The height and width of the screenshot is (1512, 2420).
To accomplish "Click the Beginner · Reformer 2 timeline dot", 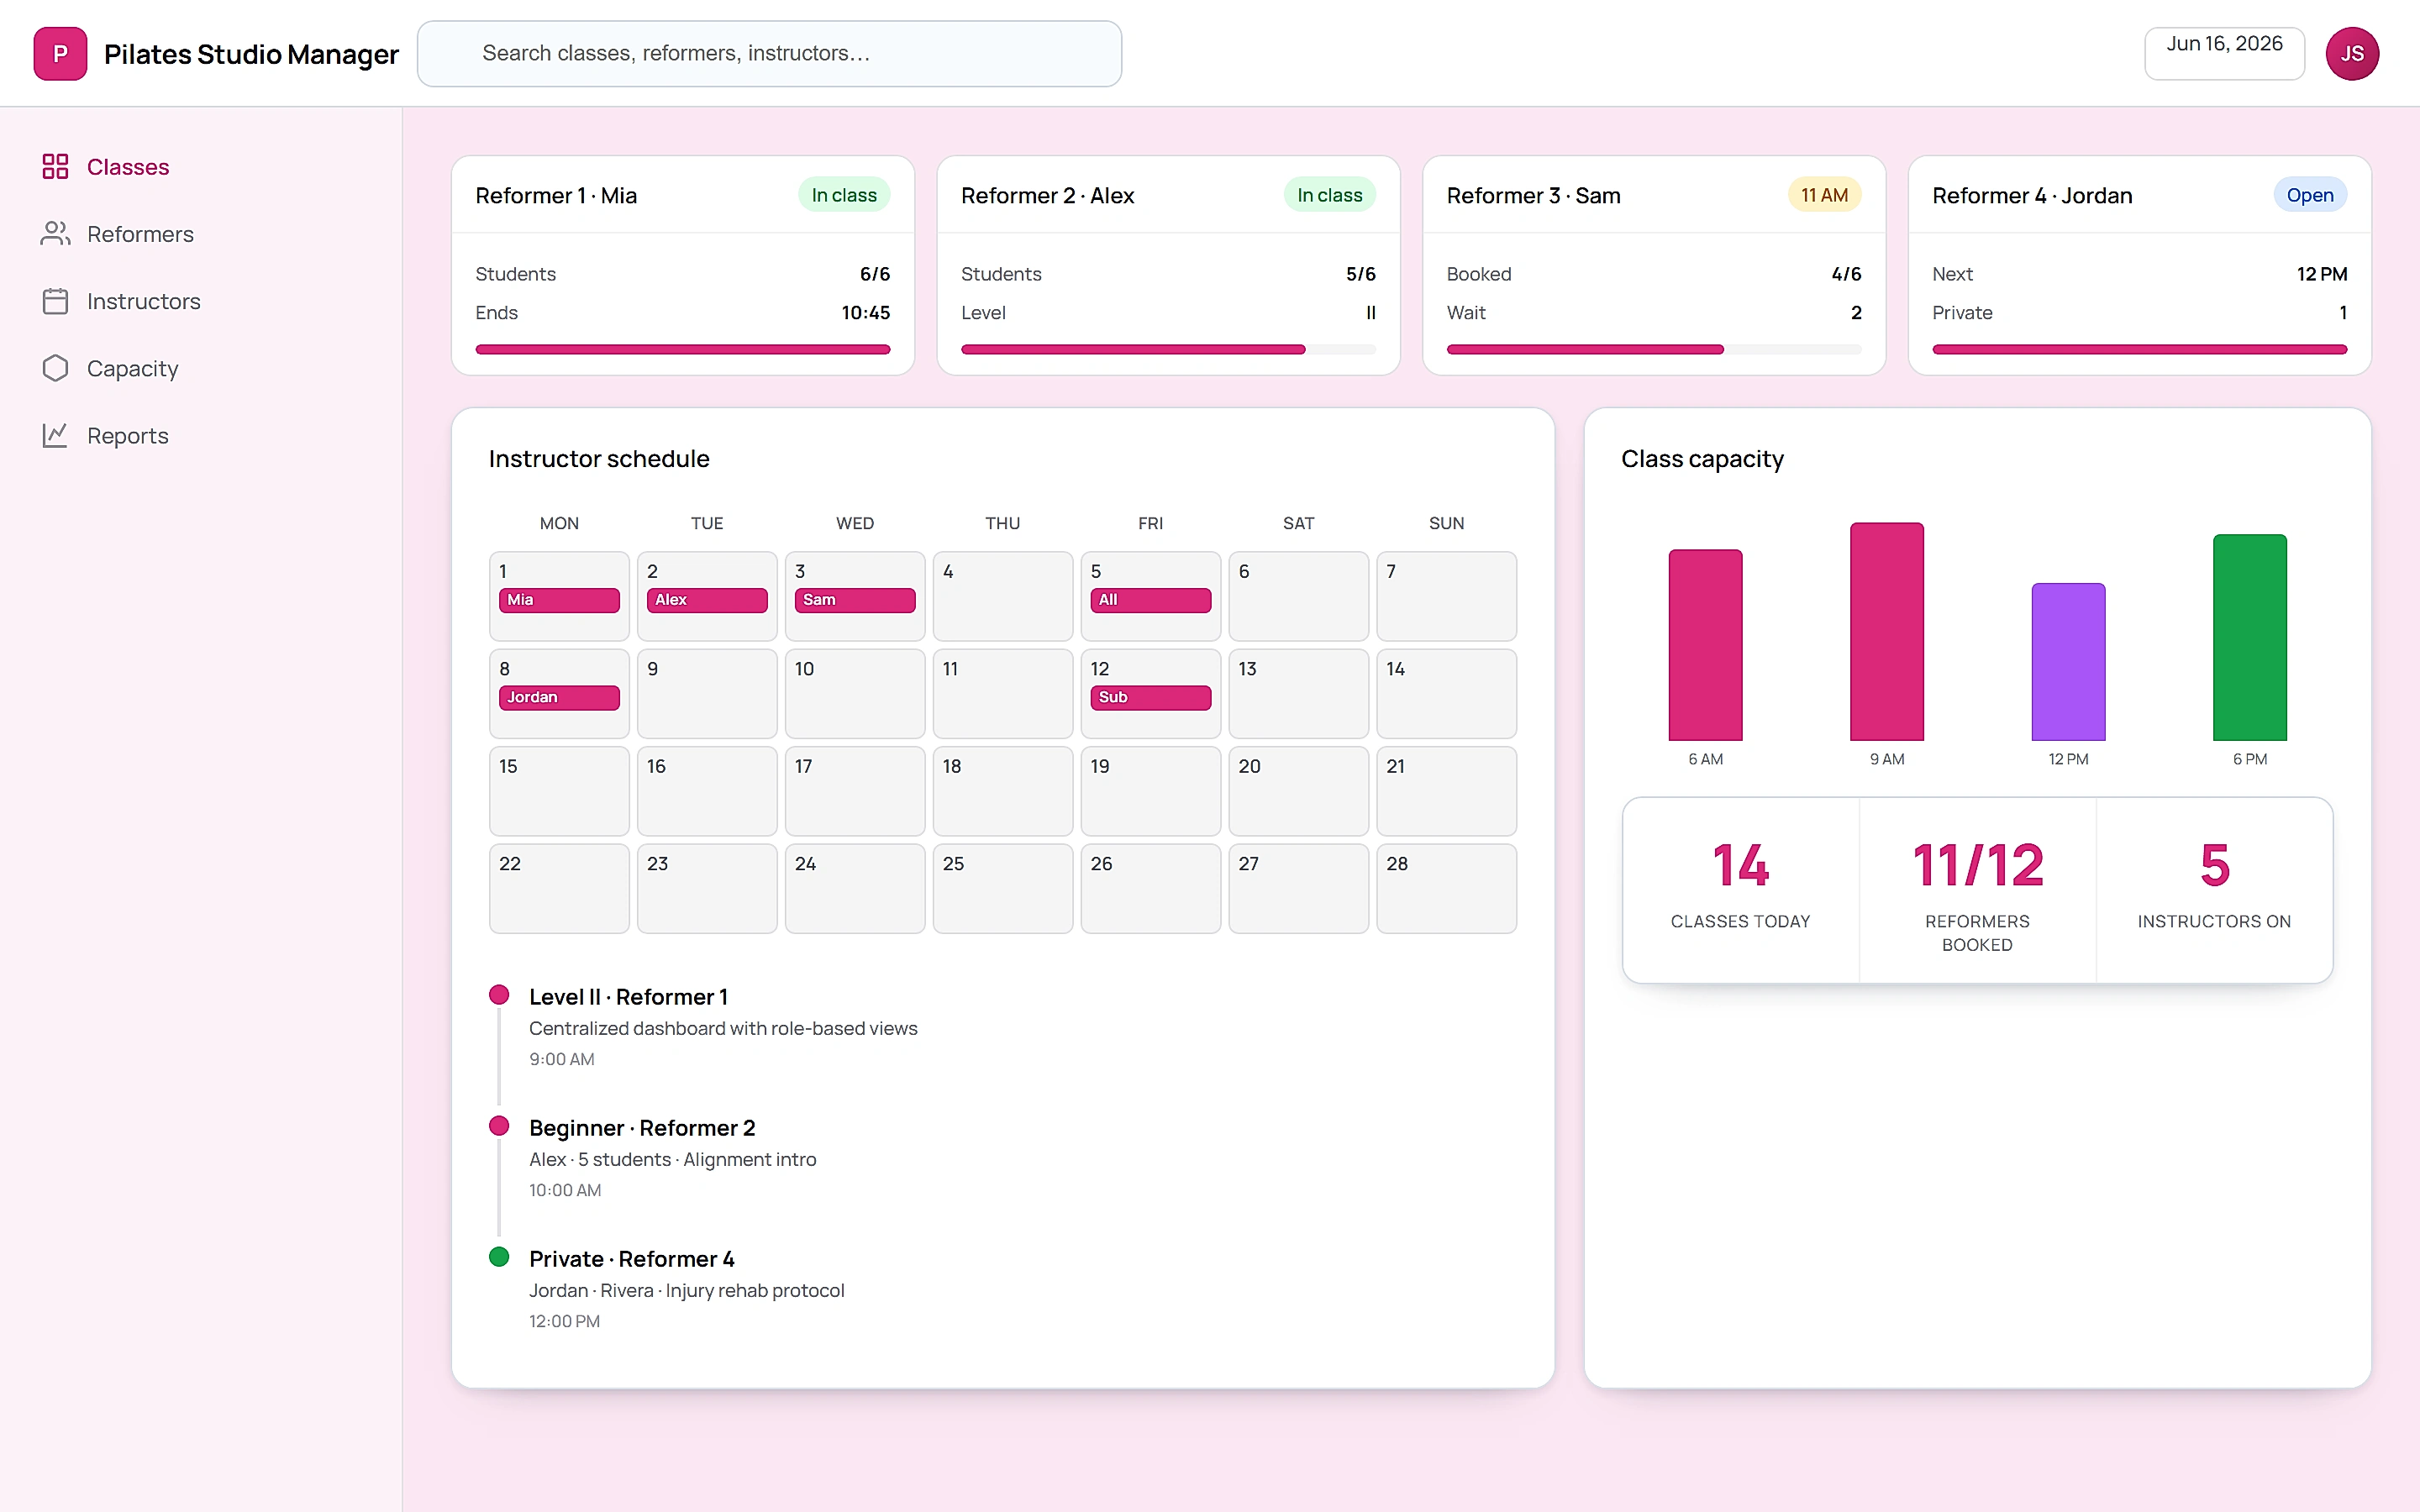I will point(499,1126).
